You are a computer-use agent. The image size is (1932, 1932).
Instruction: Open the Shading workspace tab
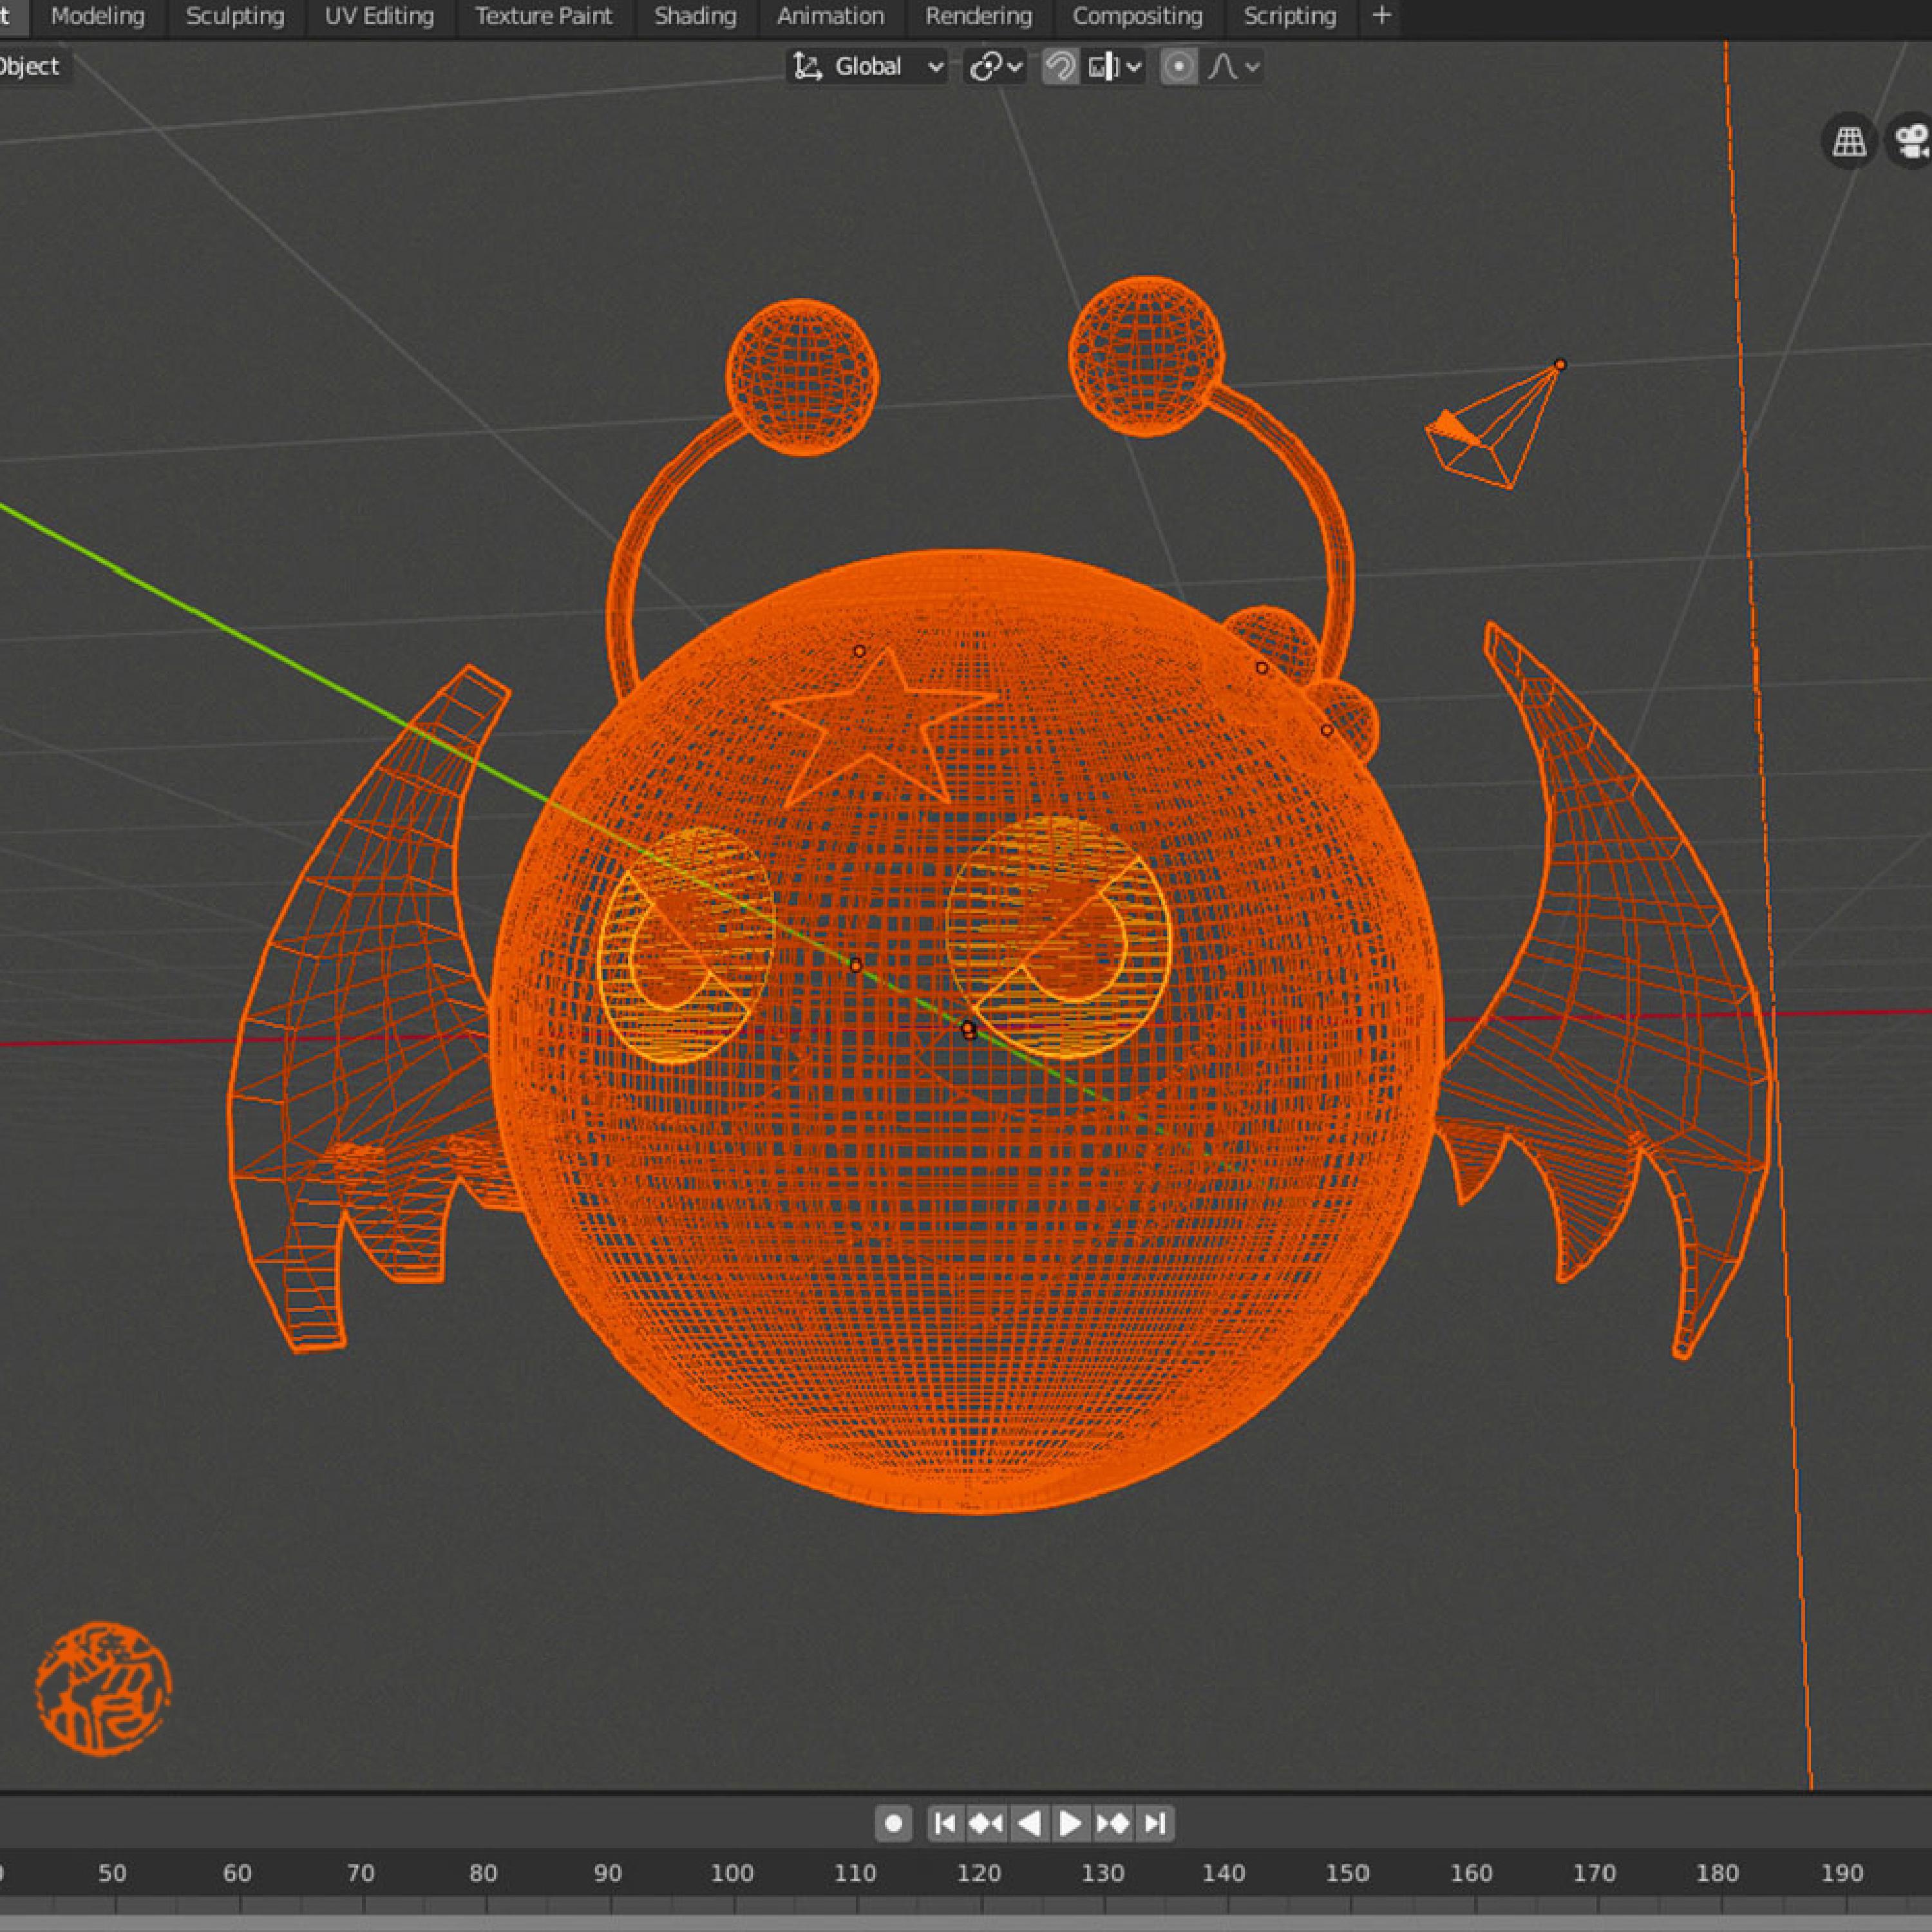click(x=695, y=16)
